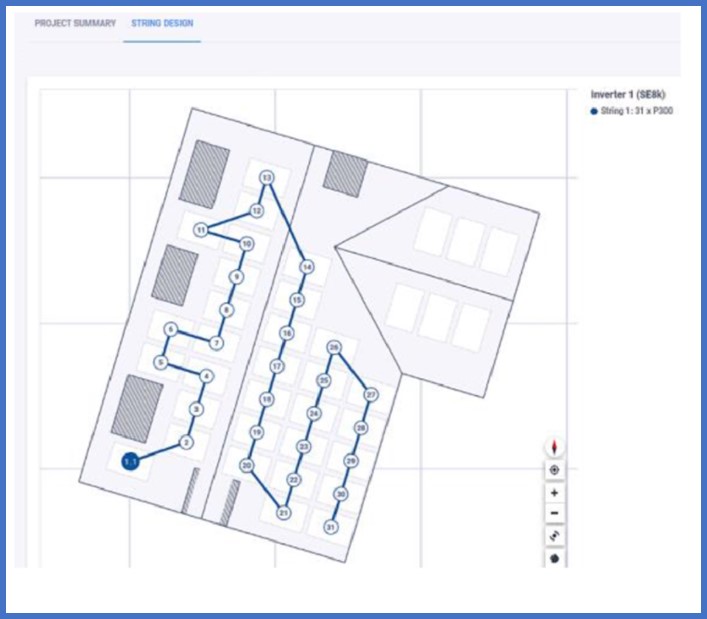The width and height of the screenshot is (707, 619).
Task: Switch to the Project Summary tab
Action: [75, 23]
